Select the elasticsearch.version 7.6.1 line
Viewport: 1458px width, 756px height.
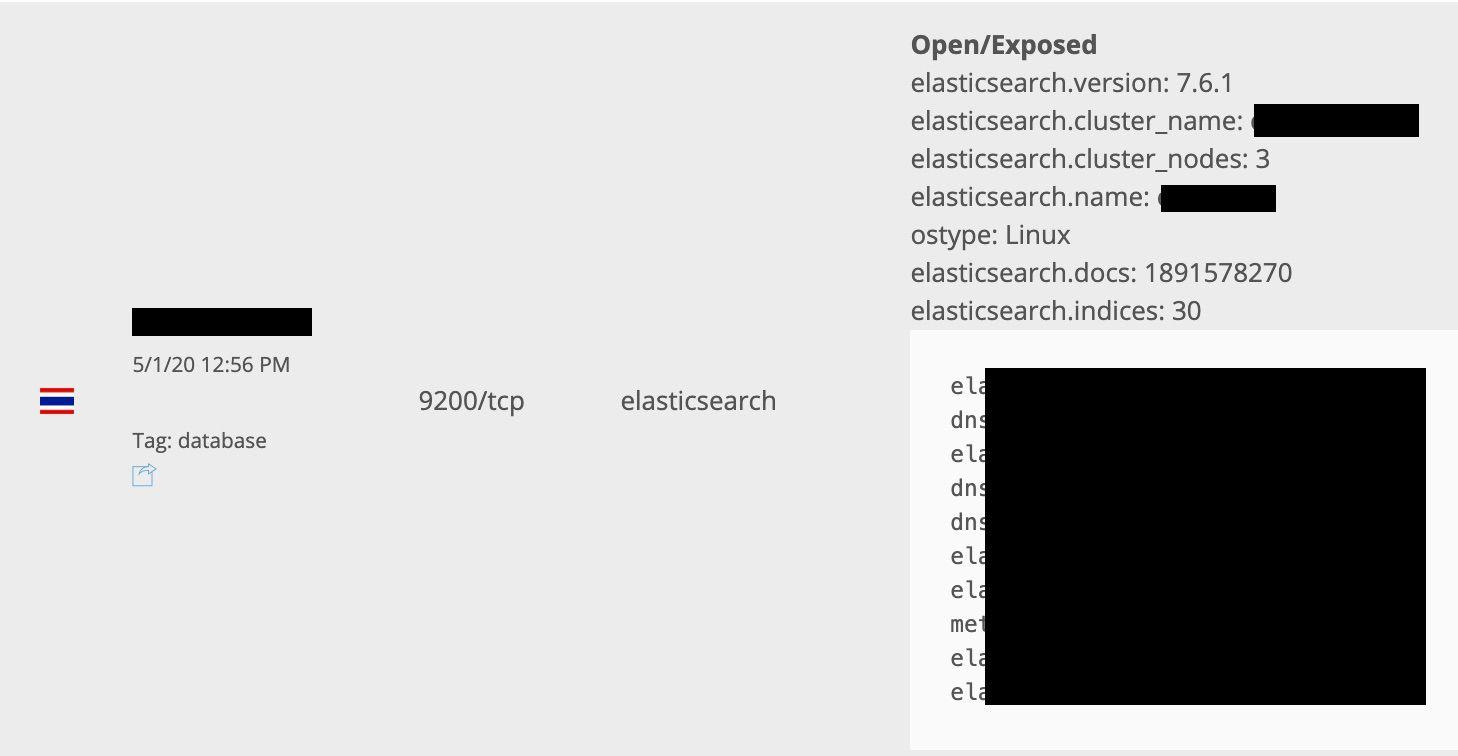pyautogui.click(x=1071, y=83)
